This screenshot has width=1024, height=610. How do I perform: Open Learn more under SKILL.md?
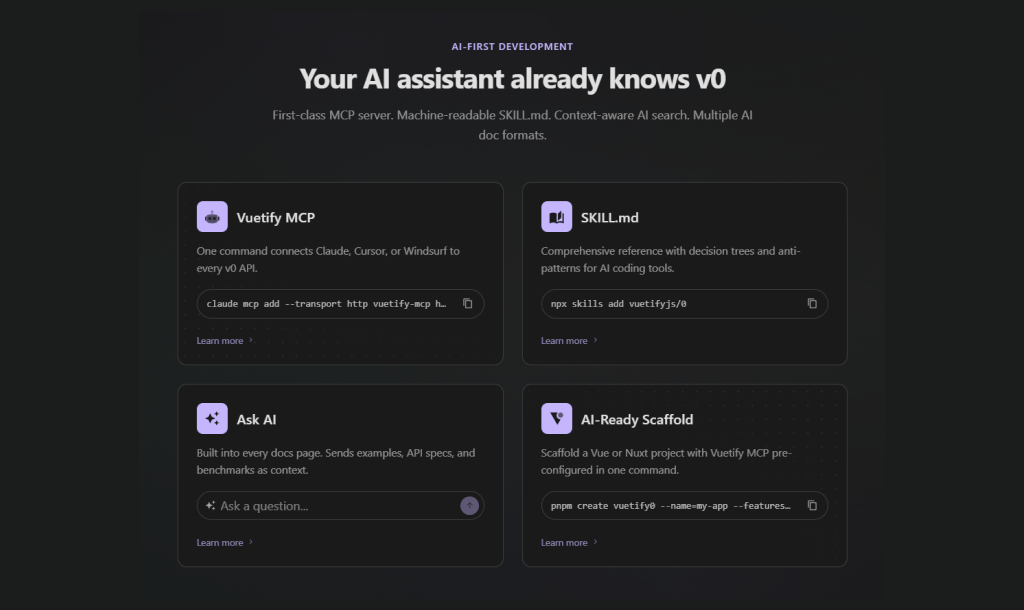(x=568, y=340)
